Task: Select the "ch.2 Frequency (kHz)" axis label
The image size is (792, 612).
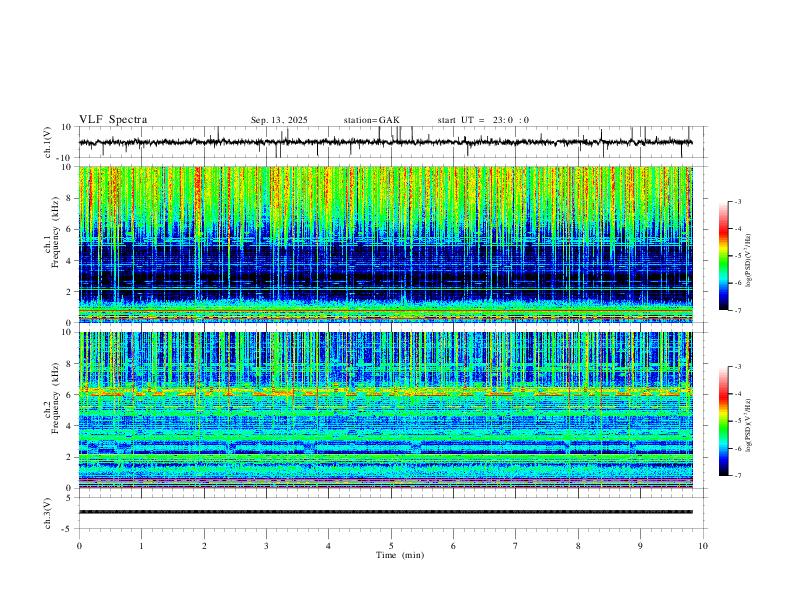Action: point(51,398)
